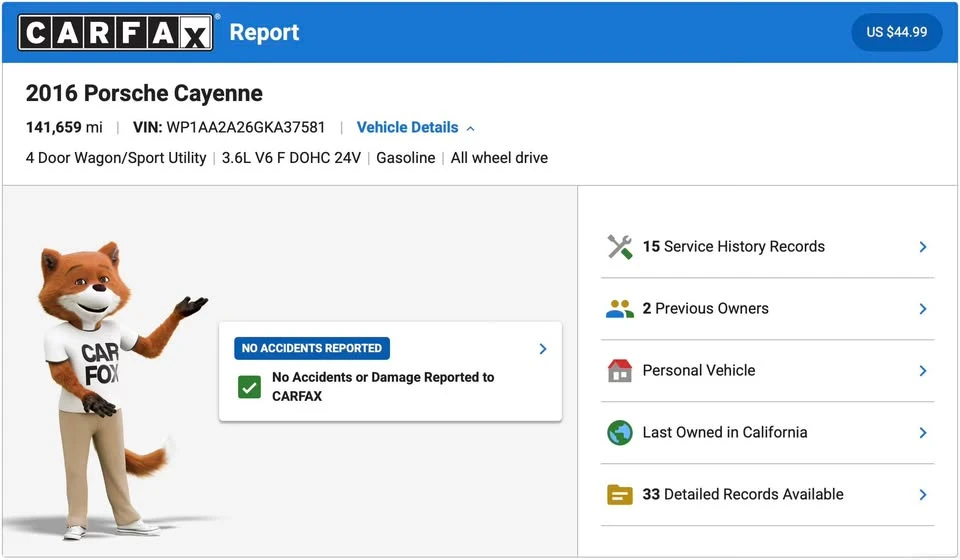Click the green checkmark no-accidents icon
Viewport: 960px width, 560px height.
click(249, 387)
